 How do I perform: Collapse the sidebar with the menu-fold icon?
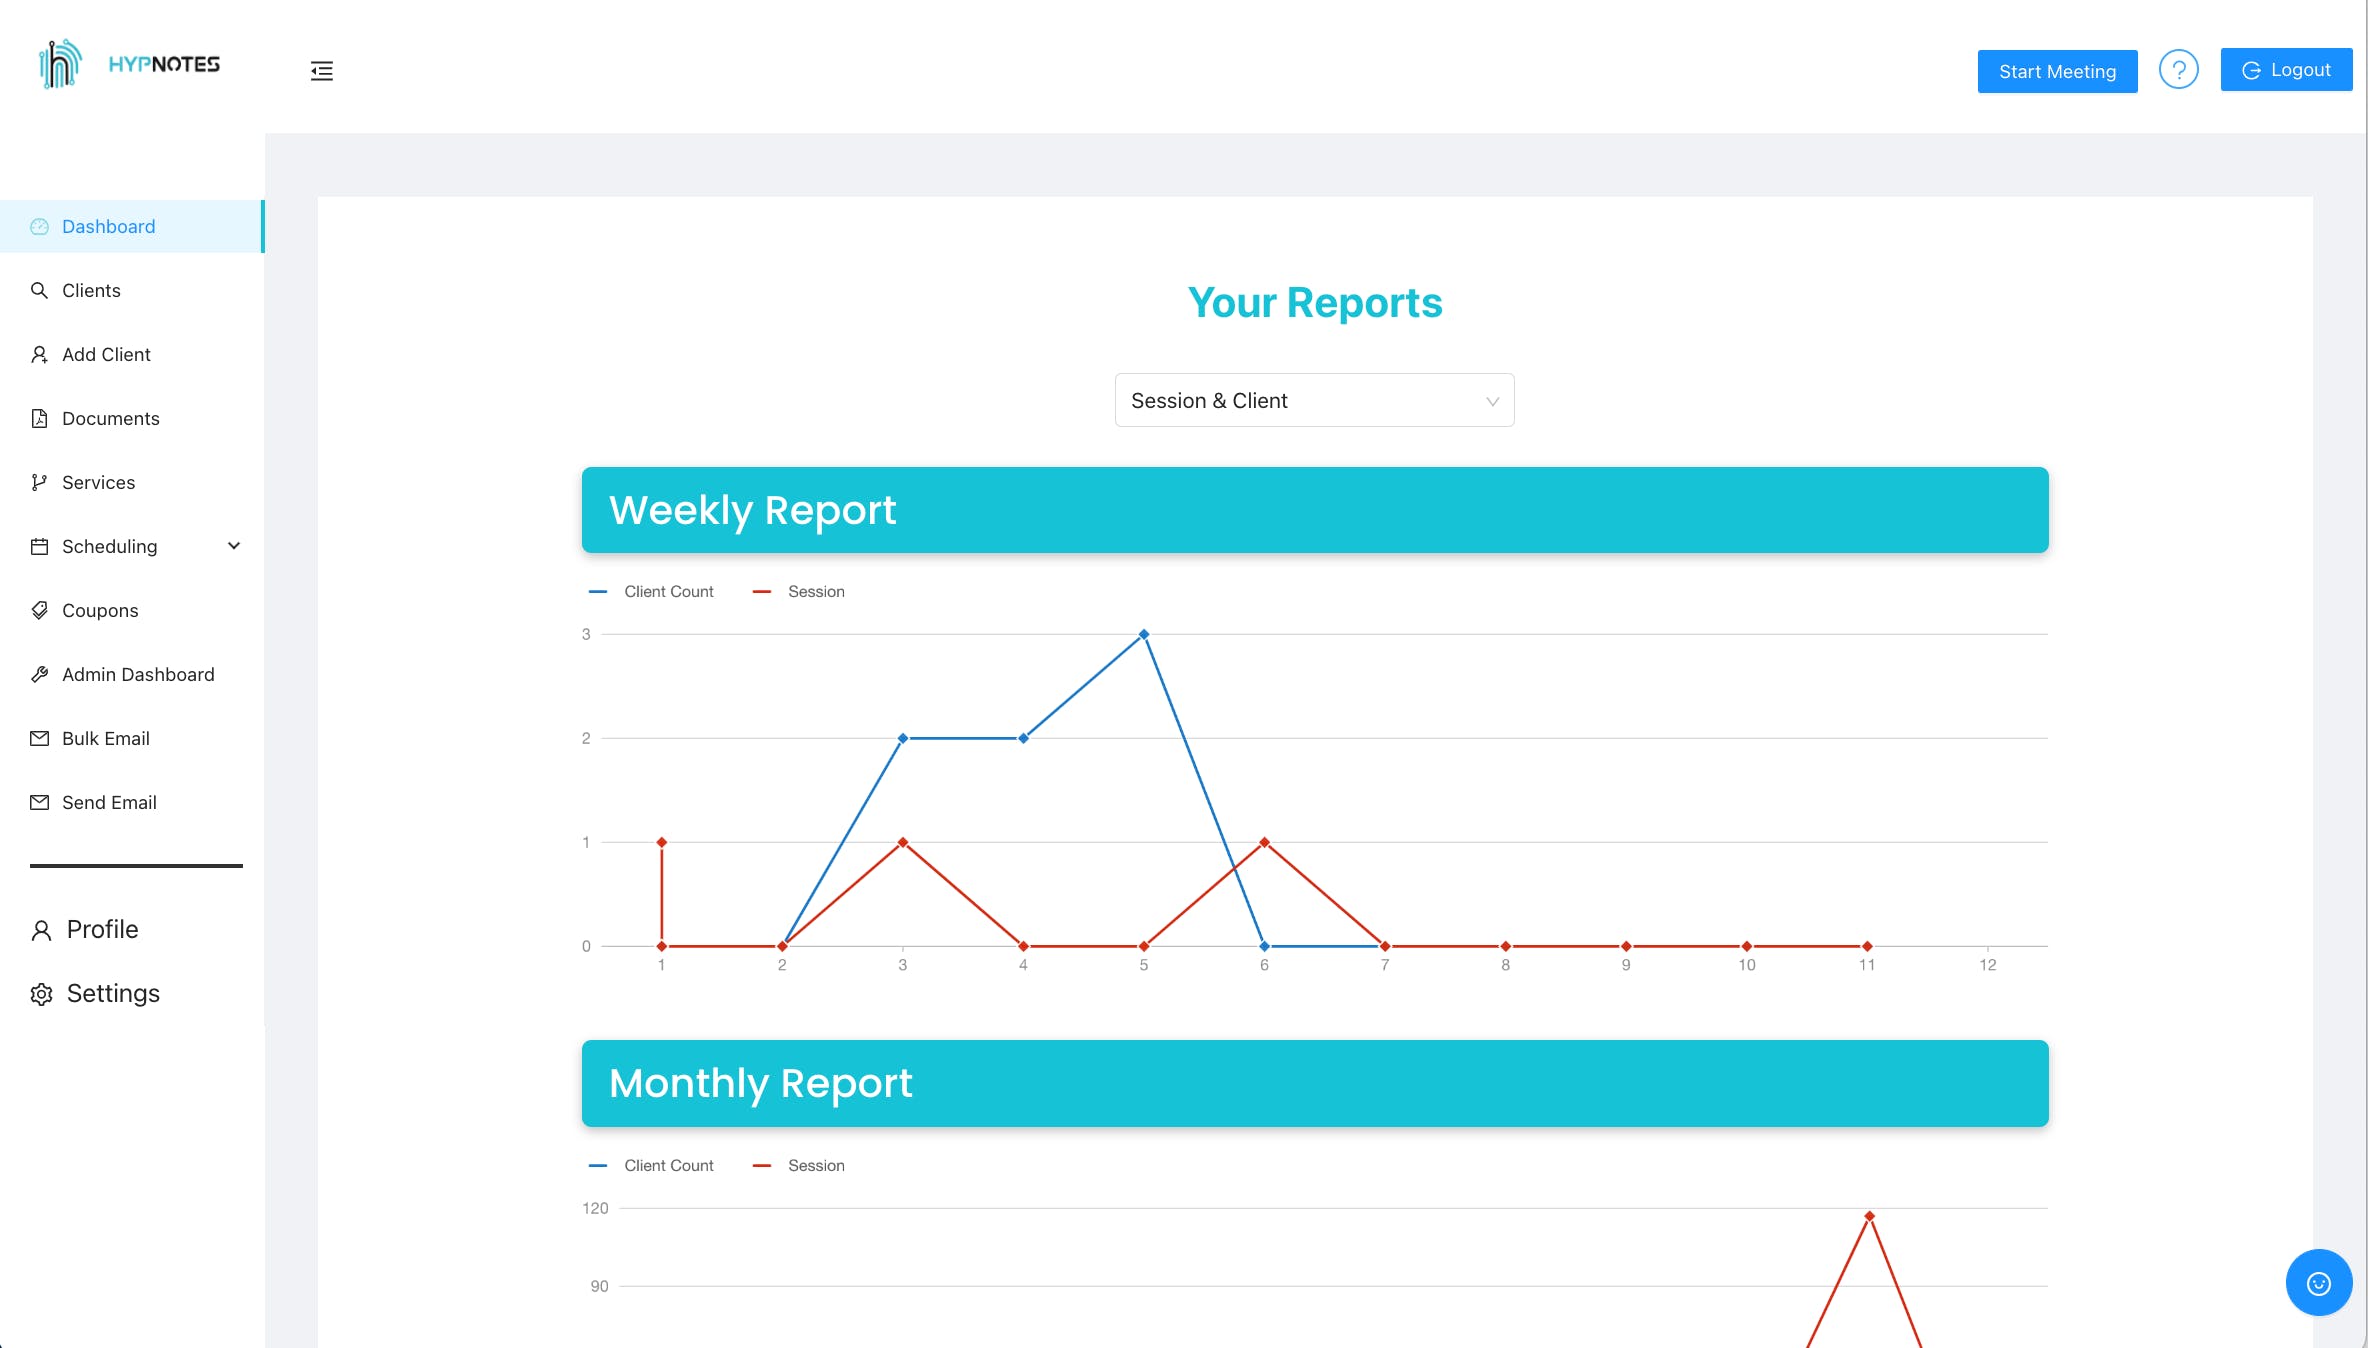[x=321, y=71]
